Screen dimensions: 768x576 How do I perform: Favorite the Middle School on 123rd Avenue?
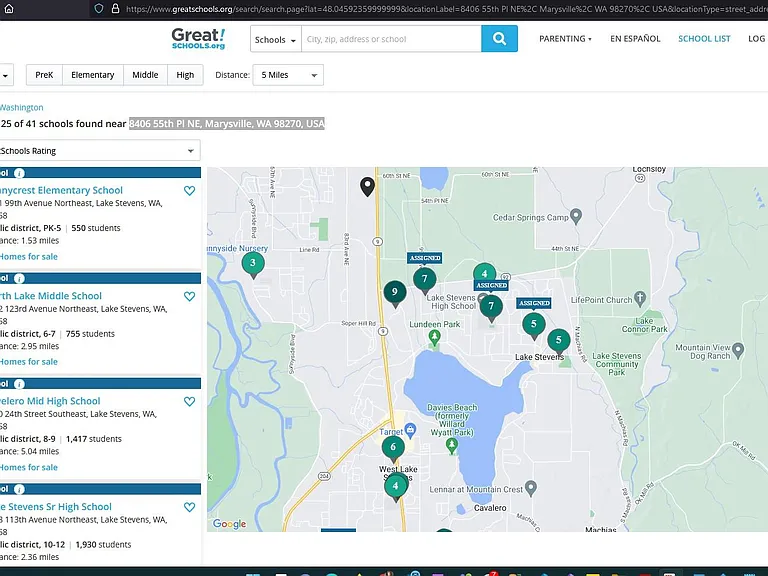[x=189, y=296]
